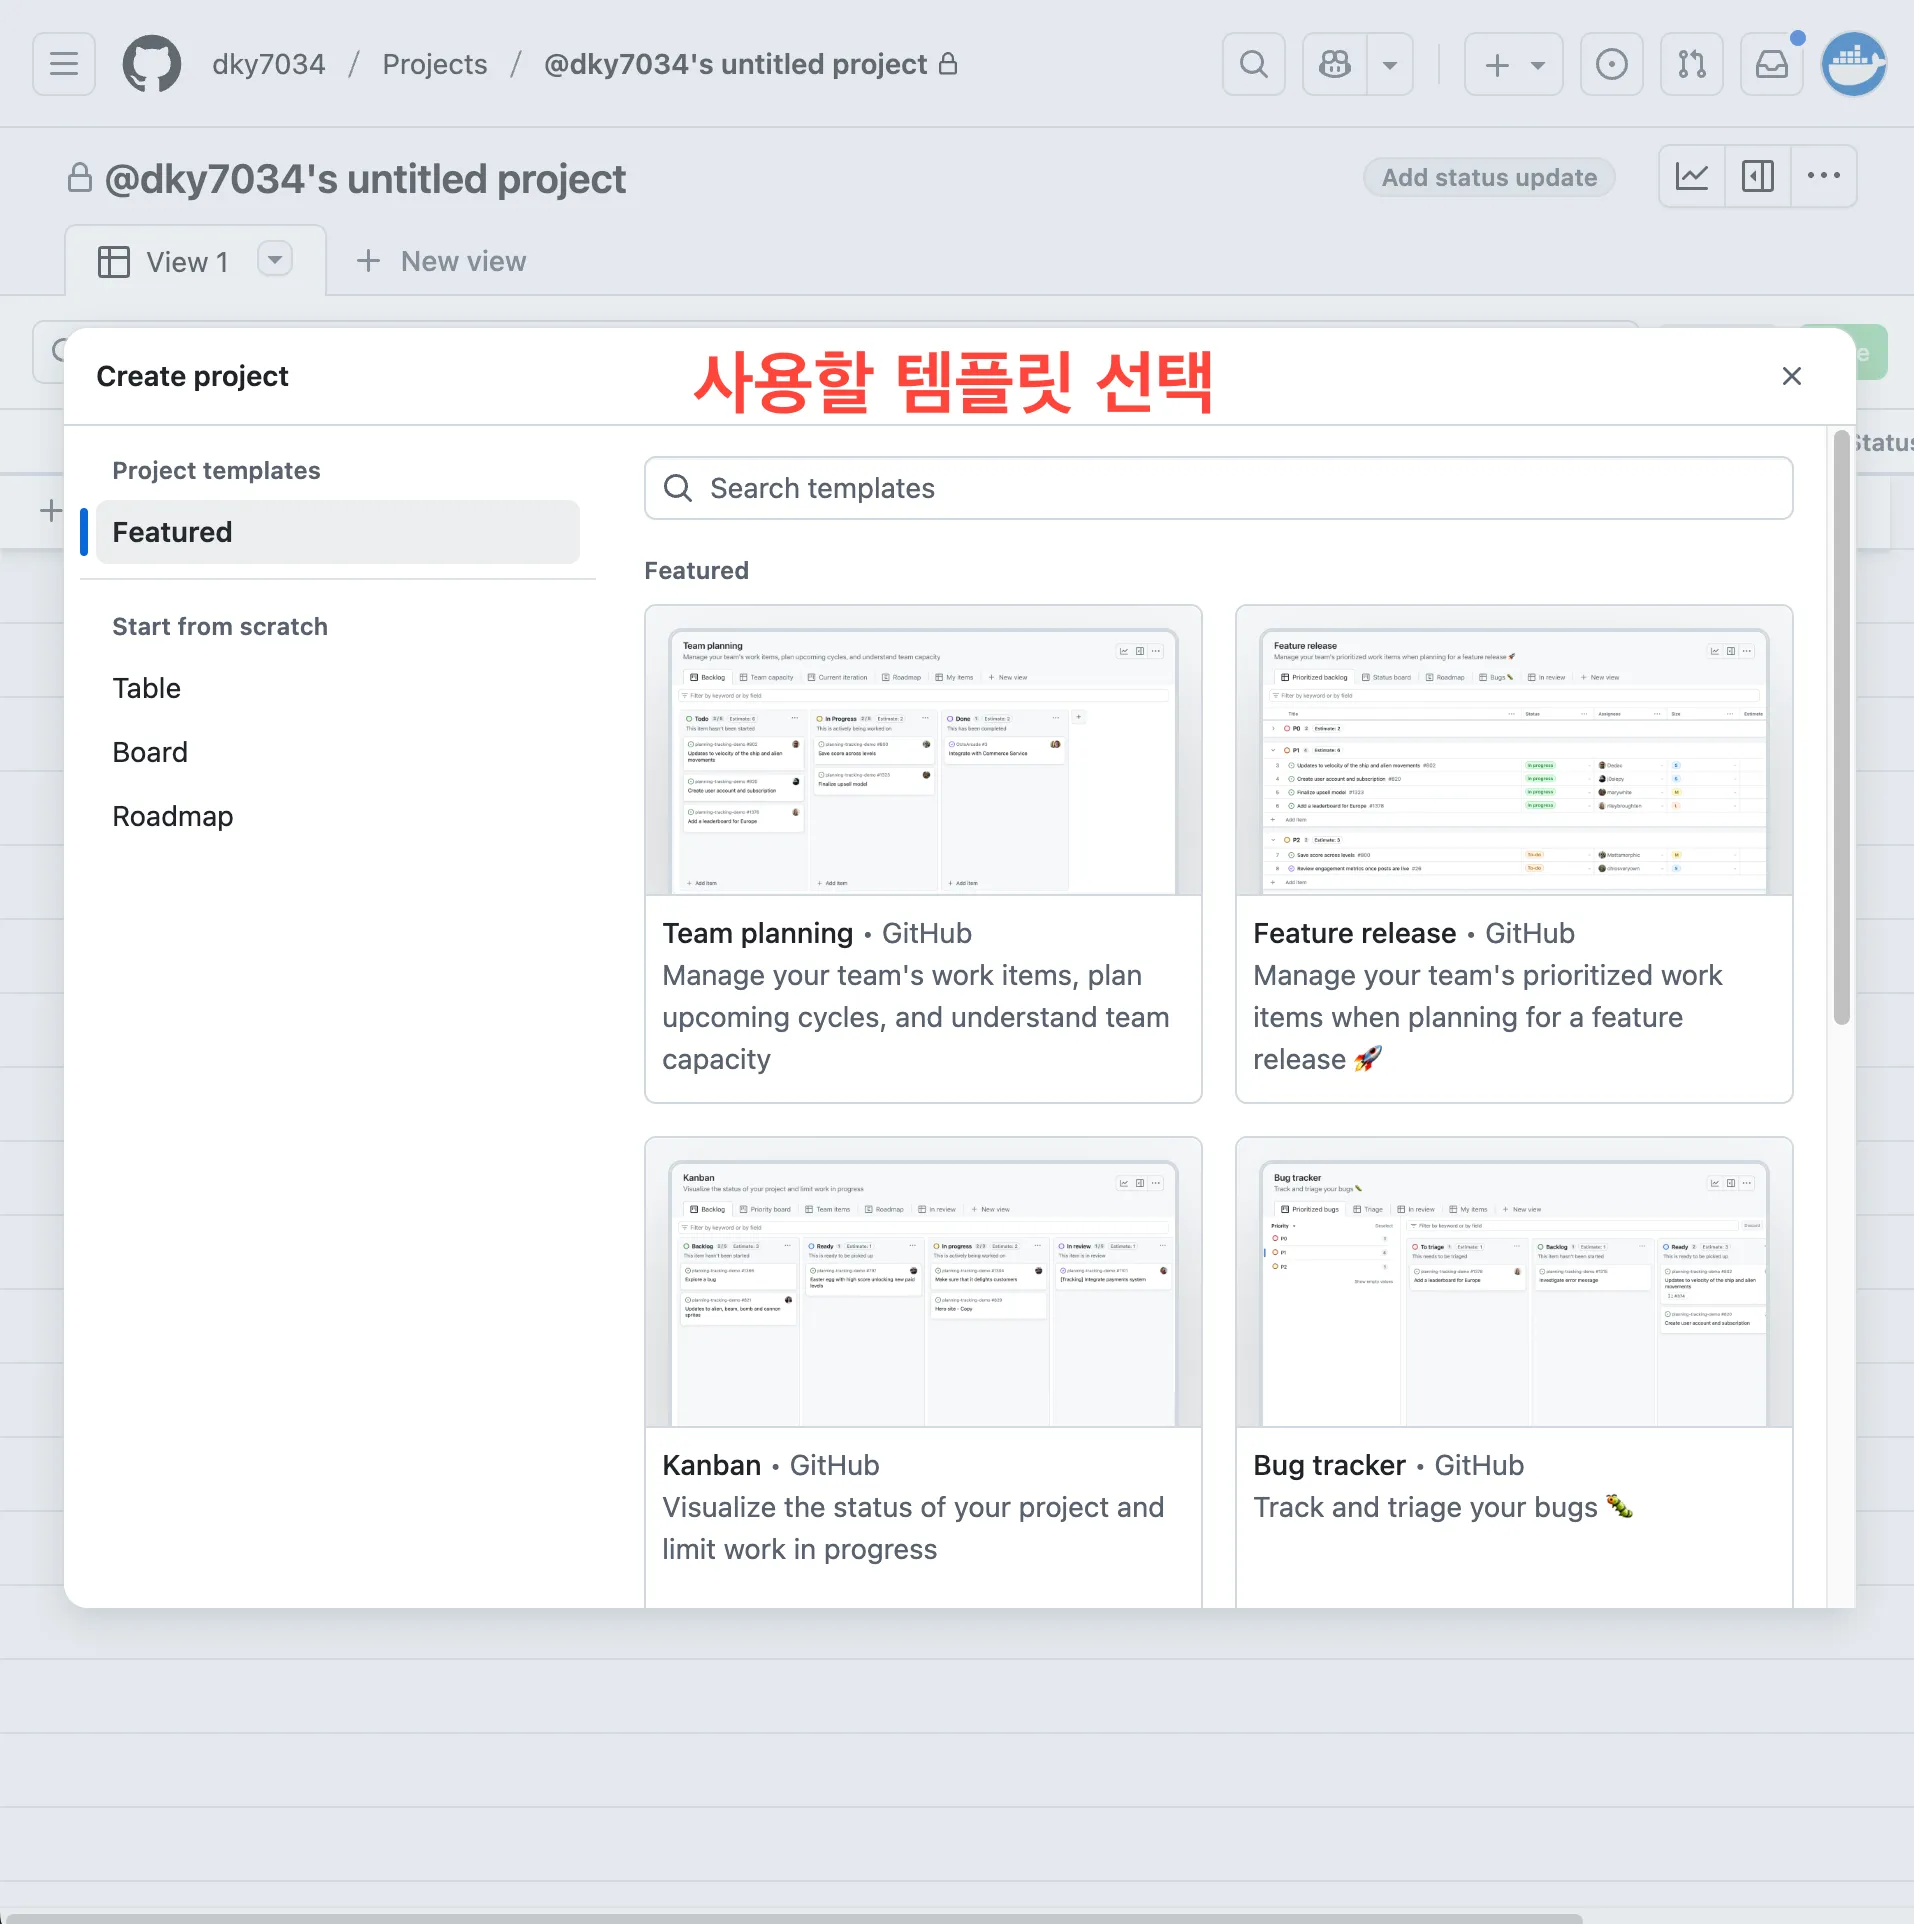Expand the View 1 options dropdown
The width and height of the screenshot is (1914, 1924).
coord(275,259)
